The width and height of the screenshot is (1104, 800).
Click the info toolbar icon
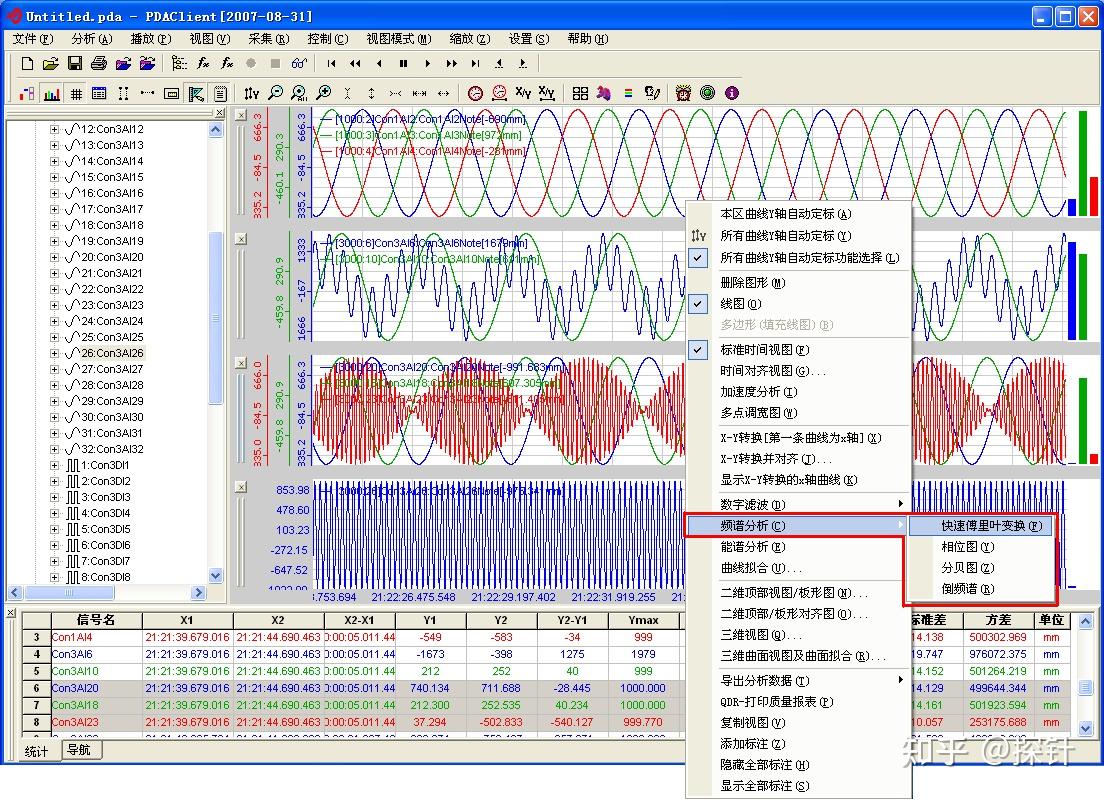click(x=731, y=92)
